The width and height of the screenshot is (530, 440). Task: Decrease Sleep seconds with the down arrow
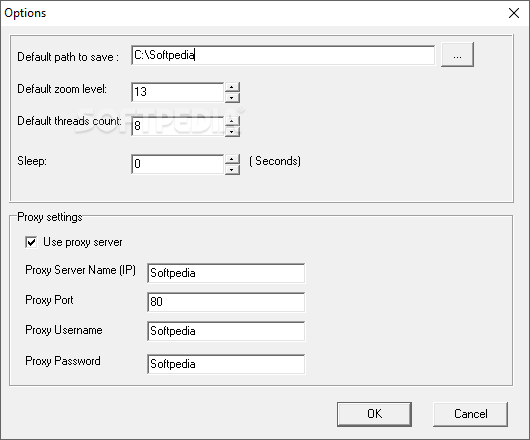232,170
